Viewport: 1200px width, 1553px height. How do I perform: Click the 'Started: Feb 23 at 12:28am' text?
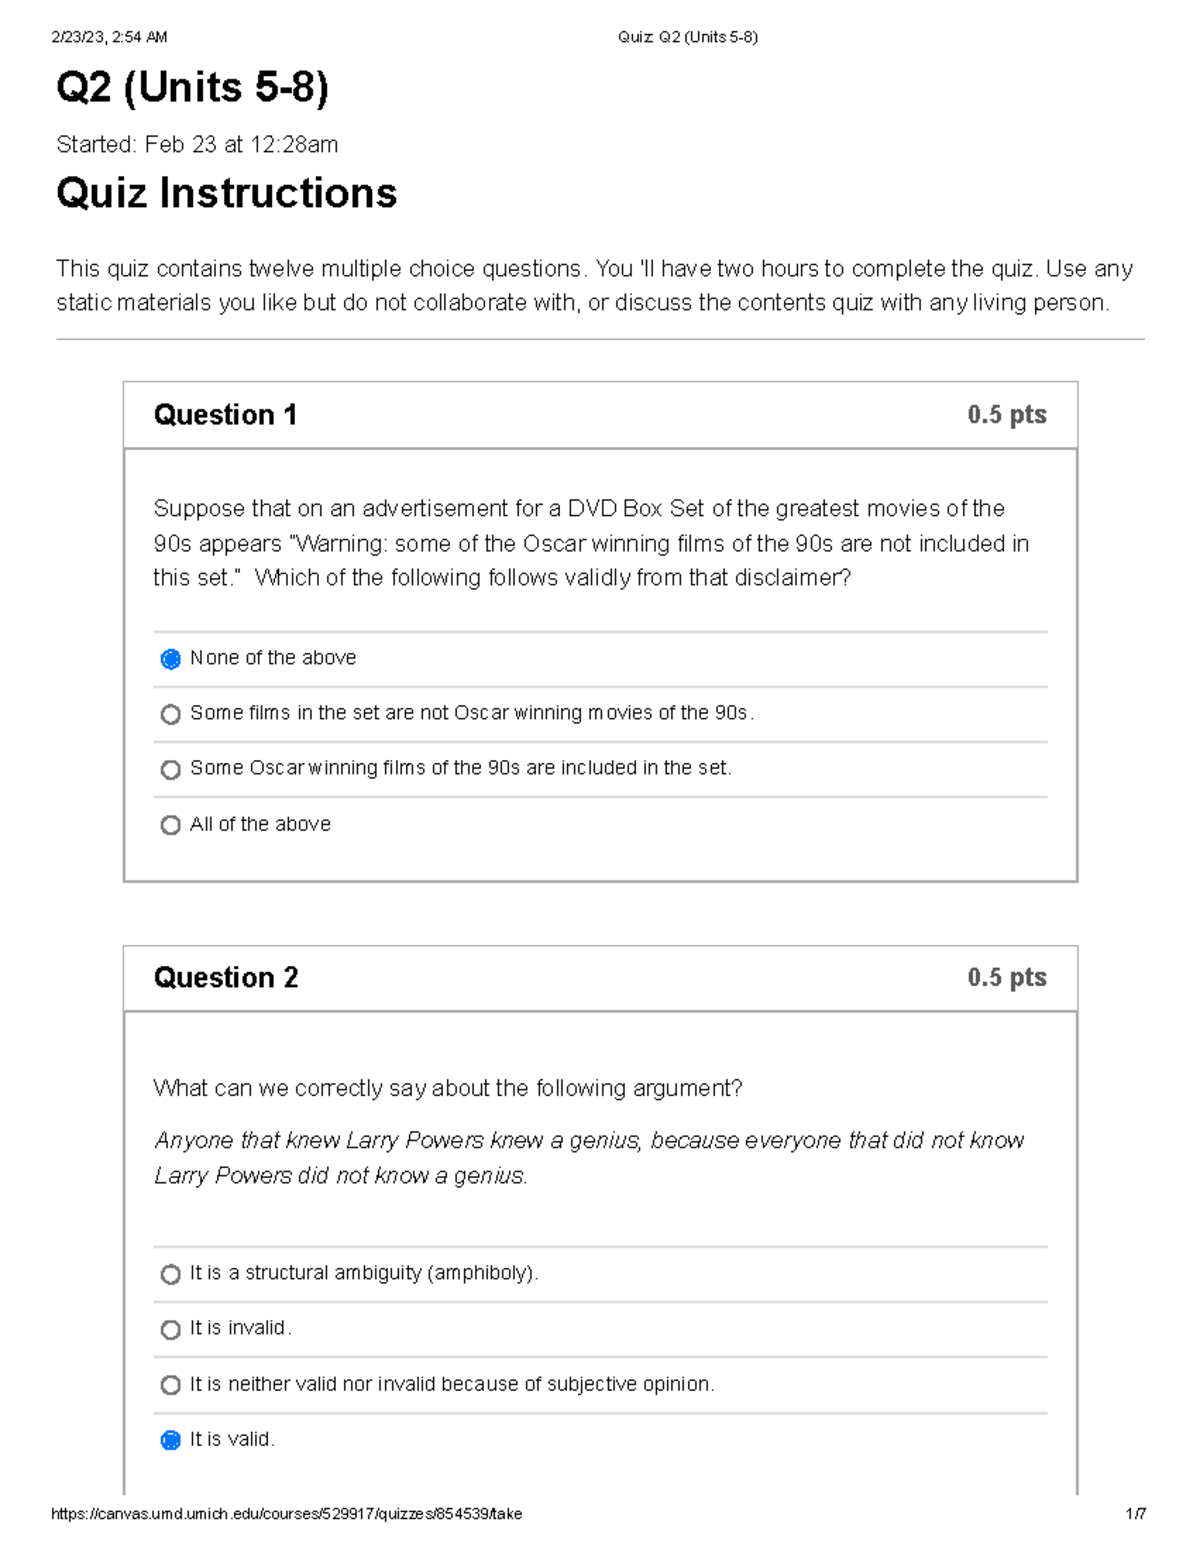pos(198,145)
